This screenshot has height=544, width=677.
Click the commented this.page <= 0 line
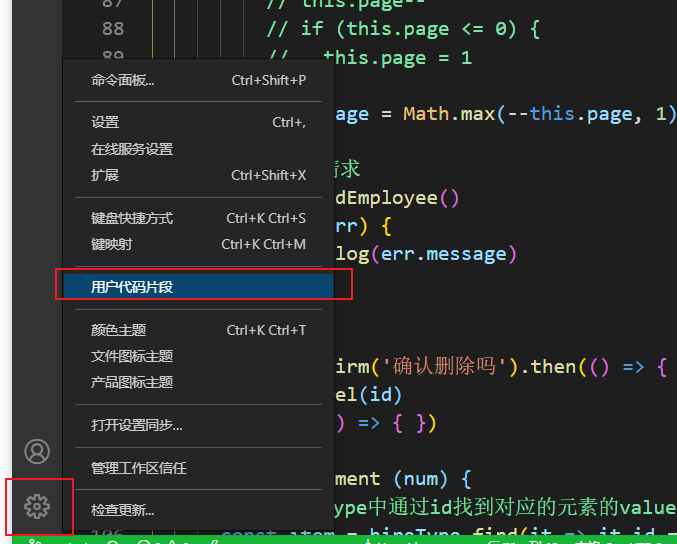[403, 29]
